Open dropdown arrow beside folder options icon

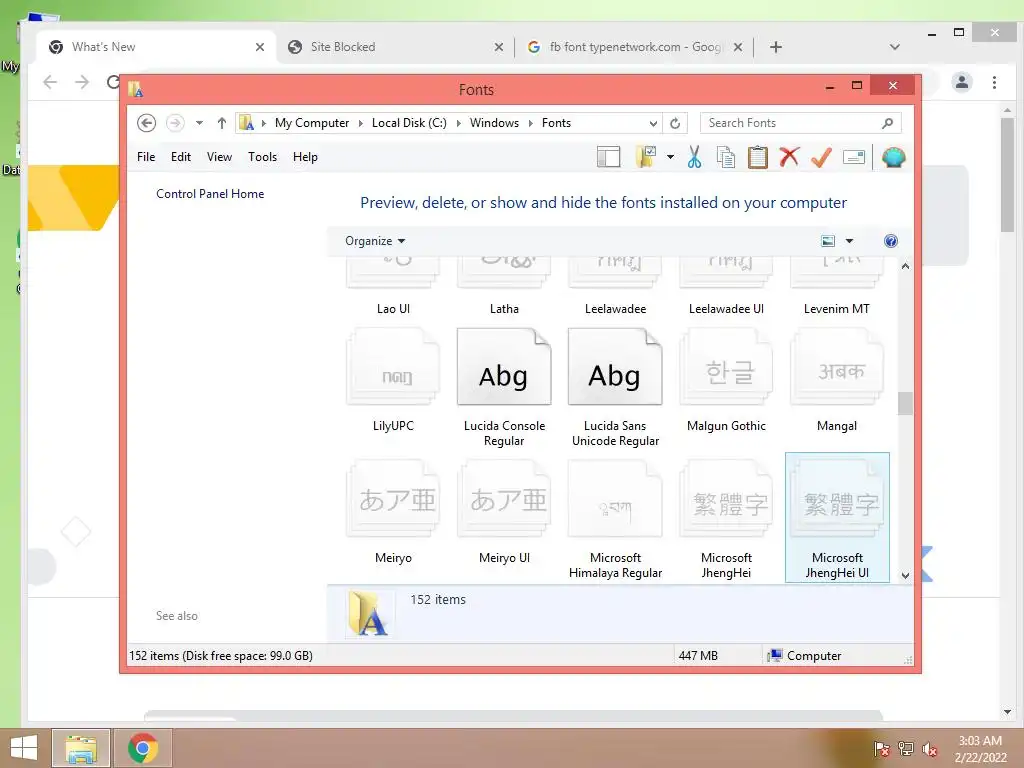point(670,157)
